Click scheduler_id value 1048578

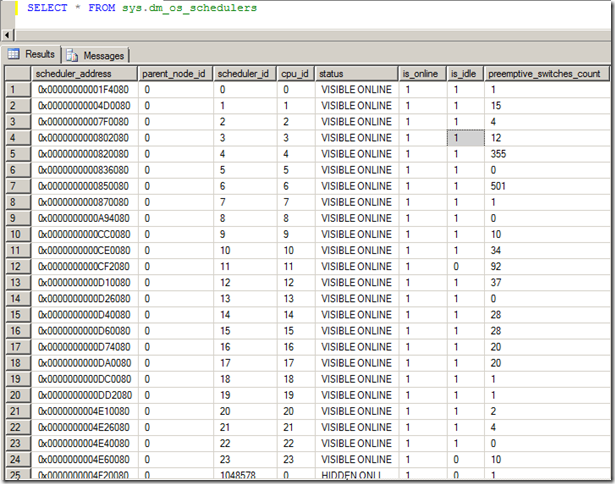coord(245,474)
